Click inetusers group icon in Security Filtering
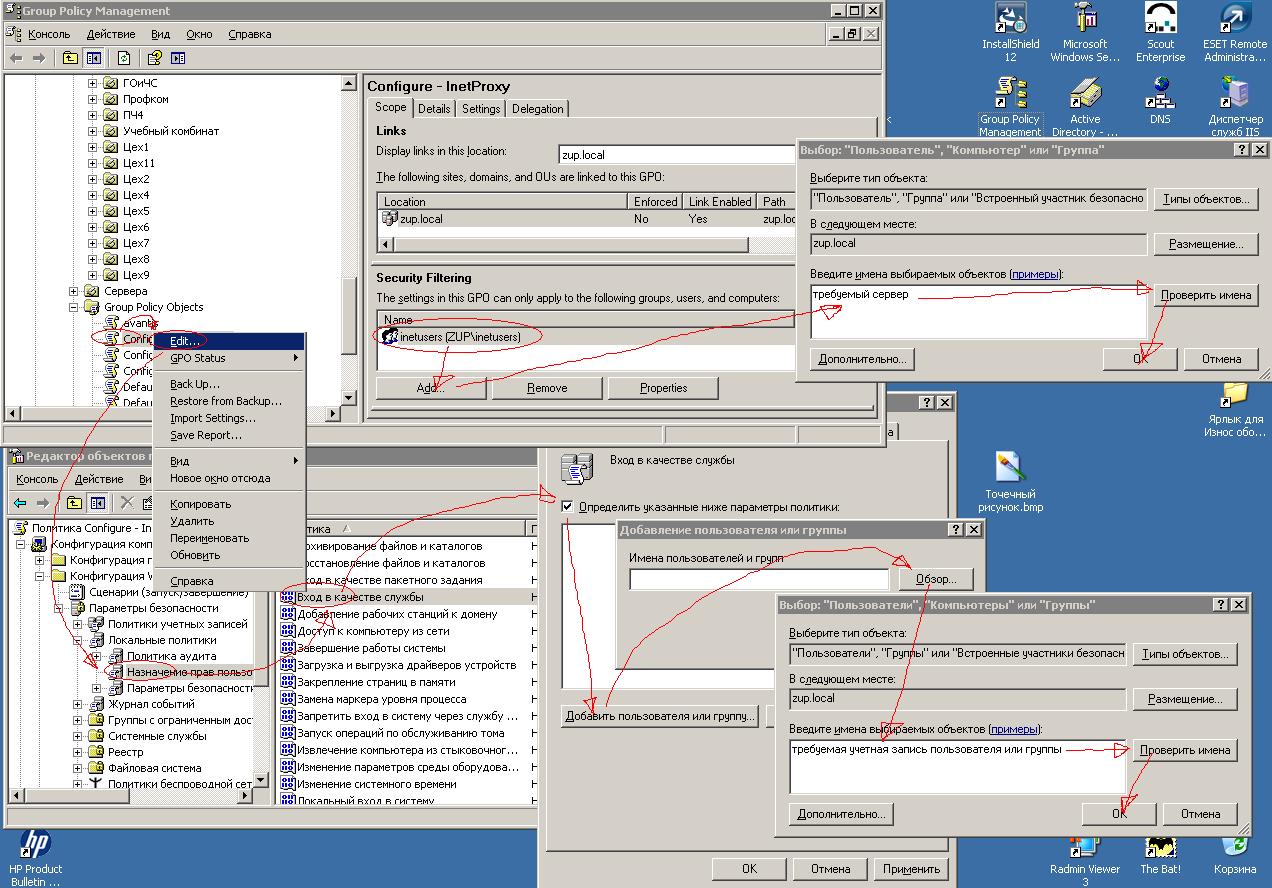The height and width of the screenshot is (888, 1272). click(391, 337)
